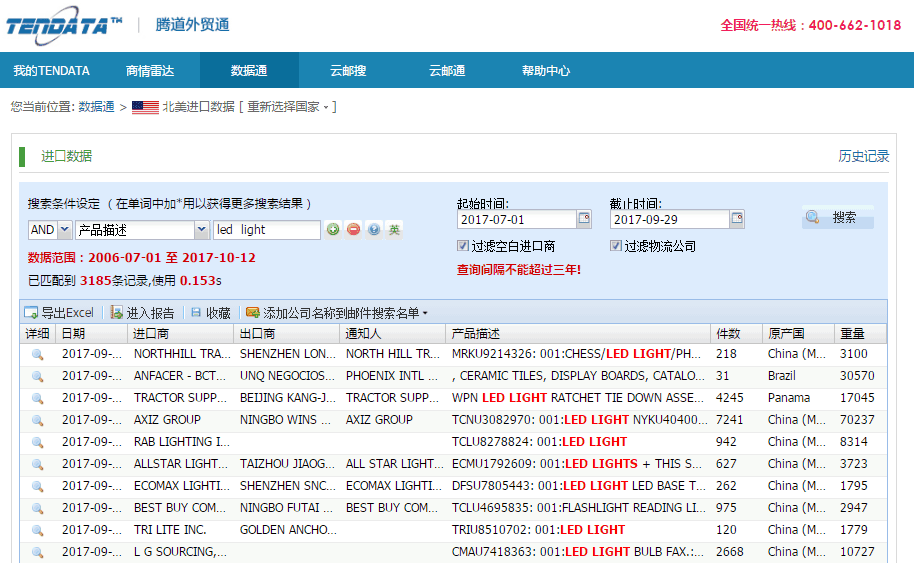Viewport: 914px width, 563px height.
Task: Click the led light keyword input field
Action: click(266, 230)
